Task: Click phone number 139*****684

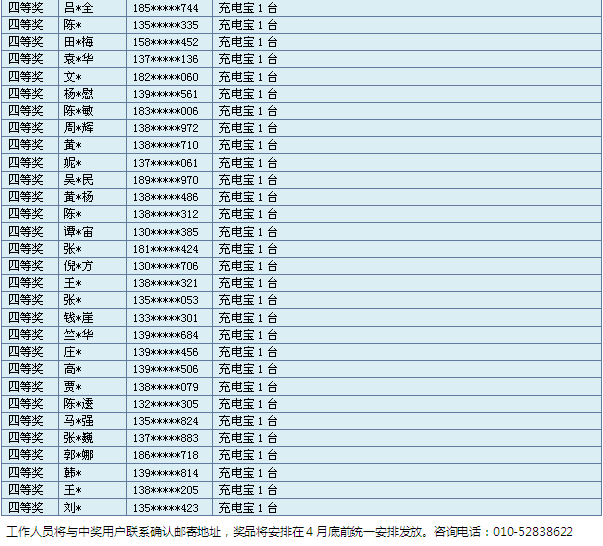Action: (x=166, y=335)
